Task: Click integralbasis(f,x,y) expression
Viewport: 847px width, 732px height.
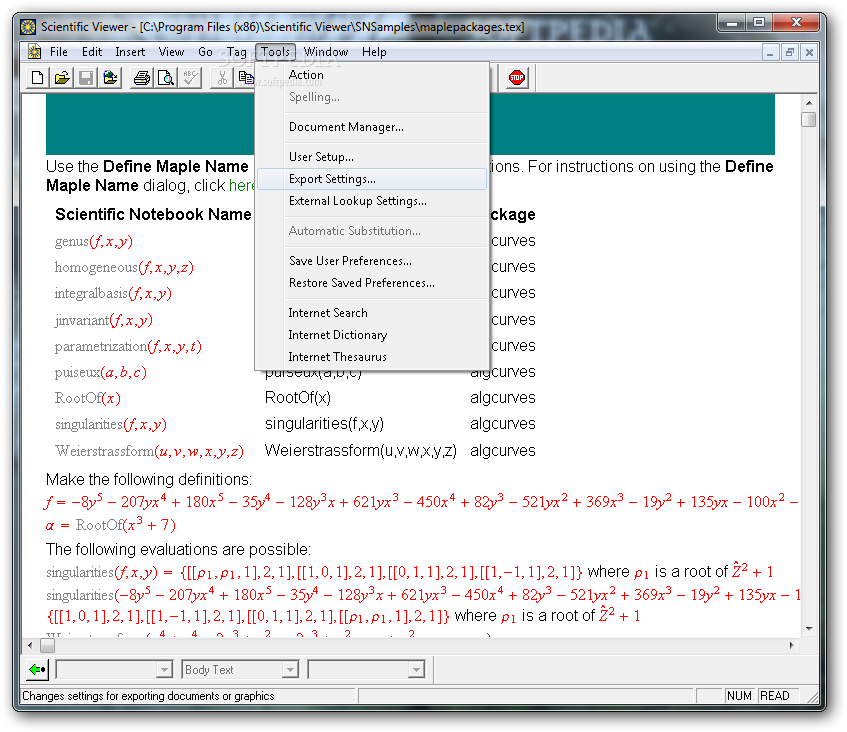Action: click(113, 293)
